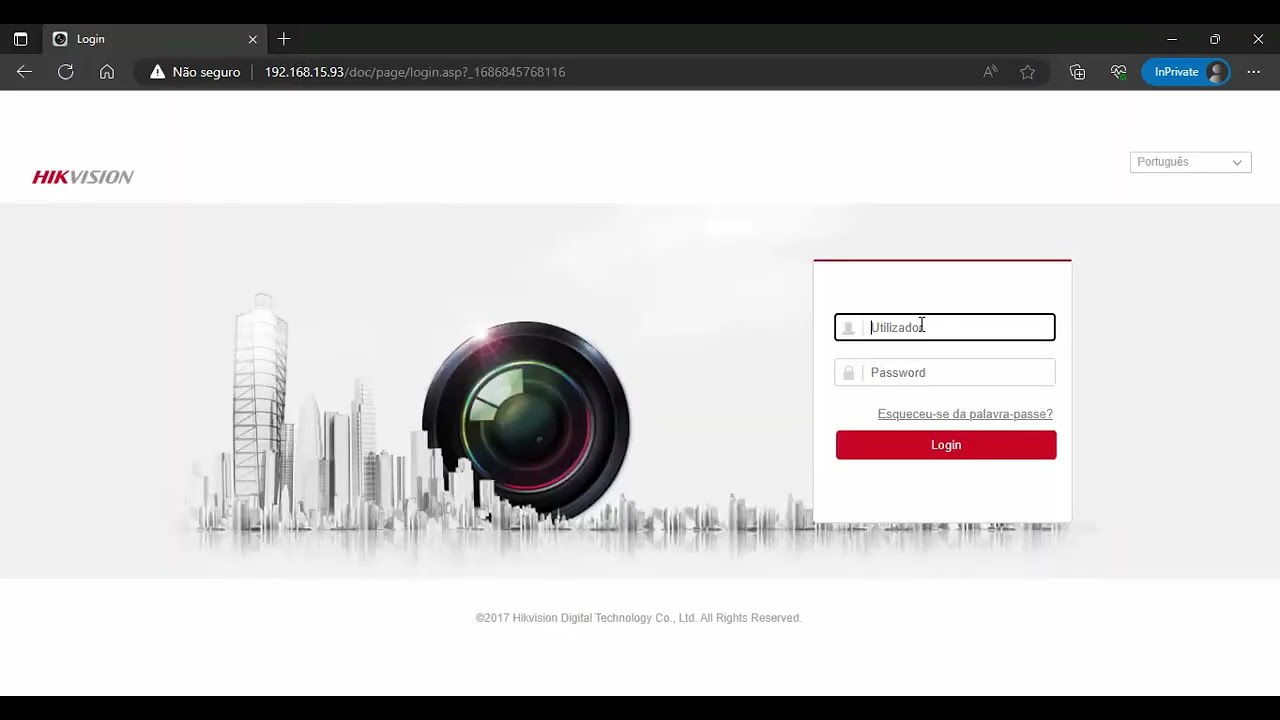Close the Login tab
Screen dimensions: 1280x720
253,39
